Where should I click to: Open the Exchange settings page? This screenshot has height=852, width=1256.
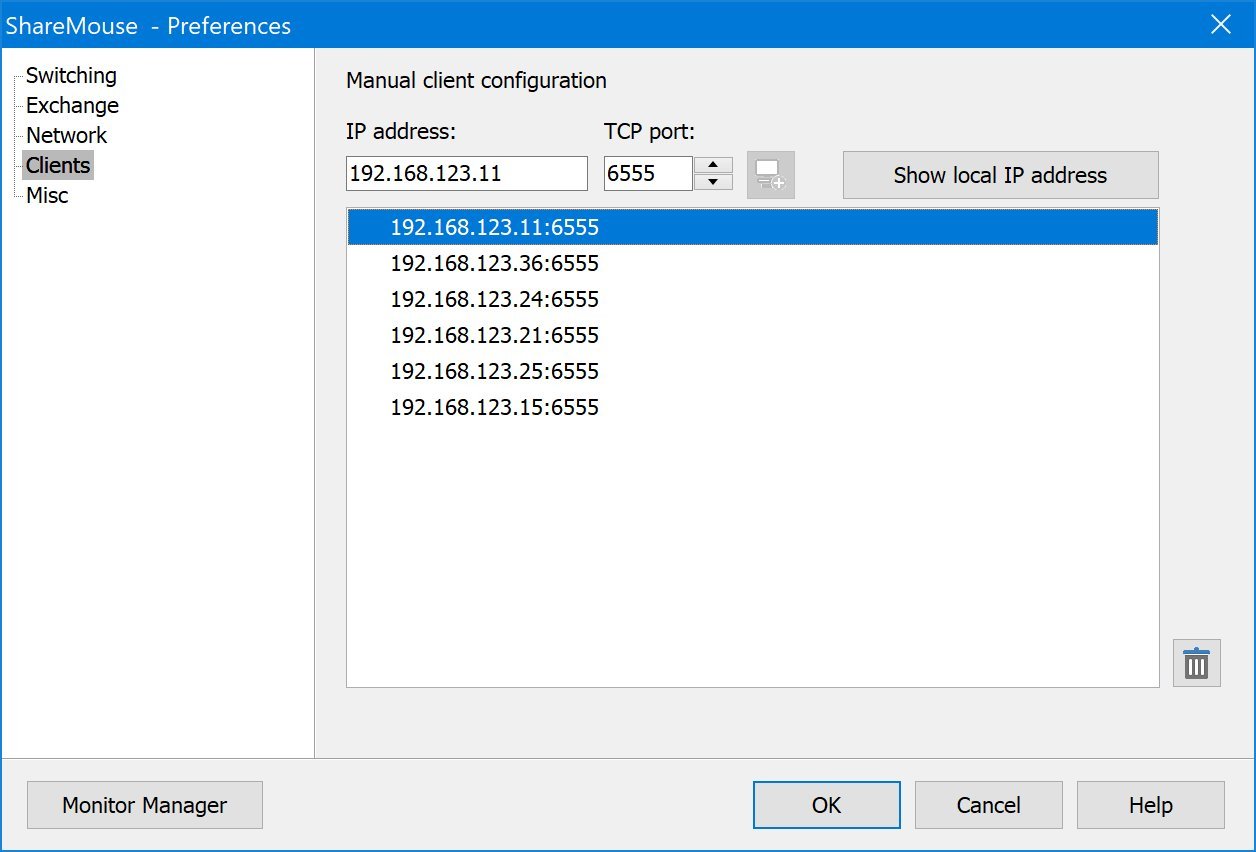click(71, 105)
